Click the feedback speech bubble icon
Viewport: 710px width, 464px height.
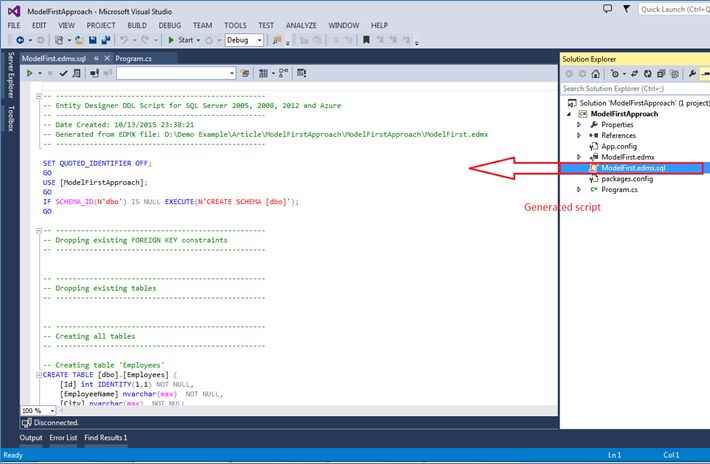(607, 9)
